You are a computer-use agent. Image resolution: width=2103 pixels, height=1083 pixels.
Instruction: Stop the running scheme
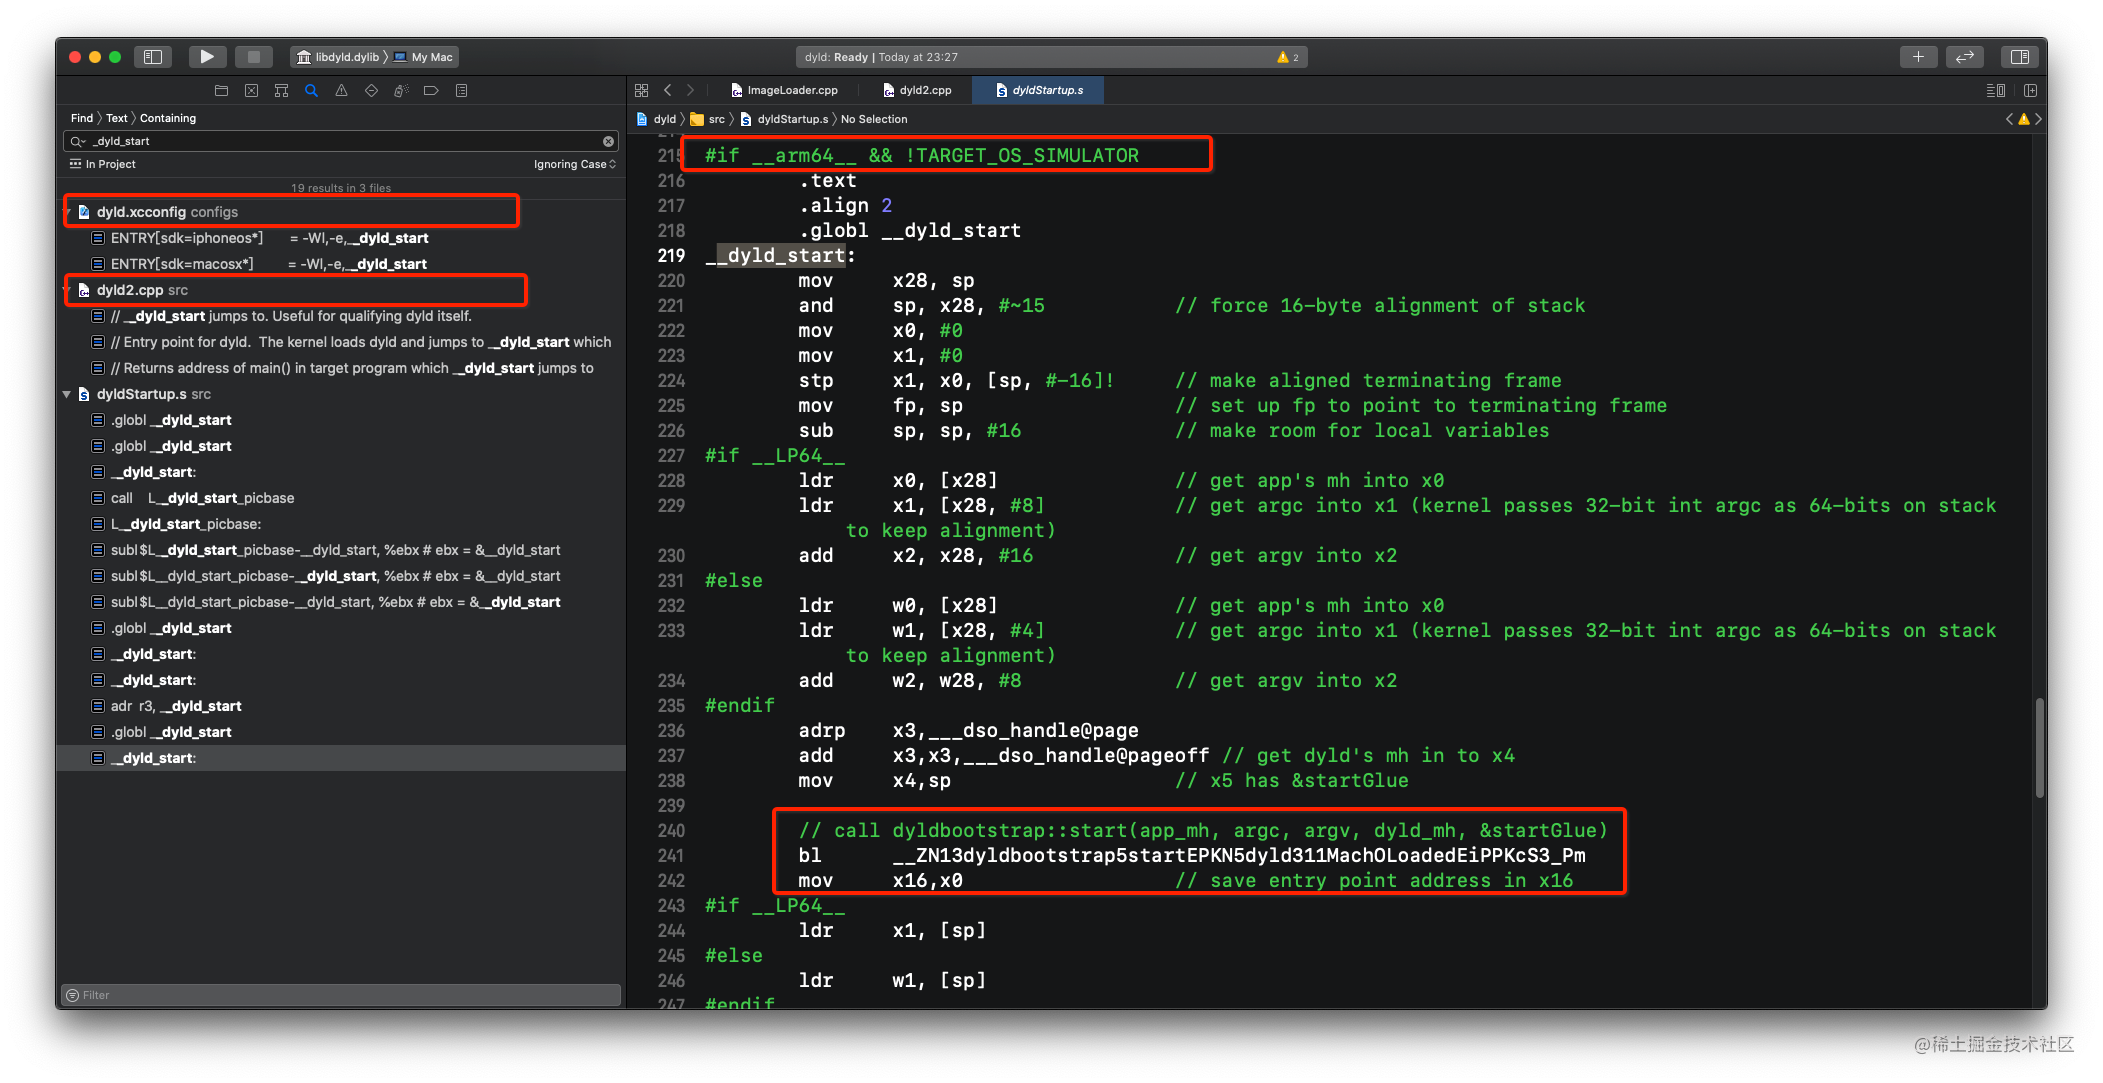tap(254, 57)
